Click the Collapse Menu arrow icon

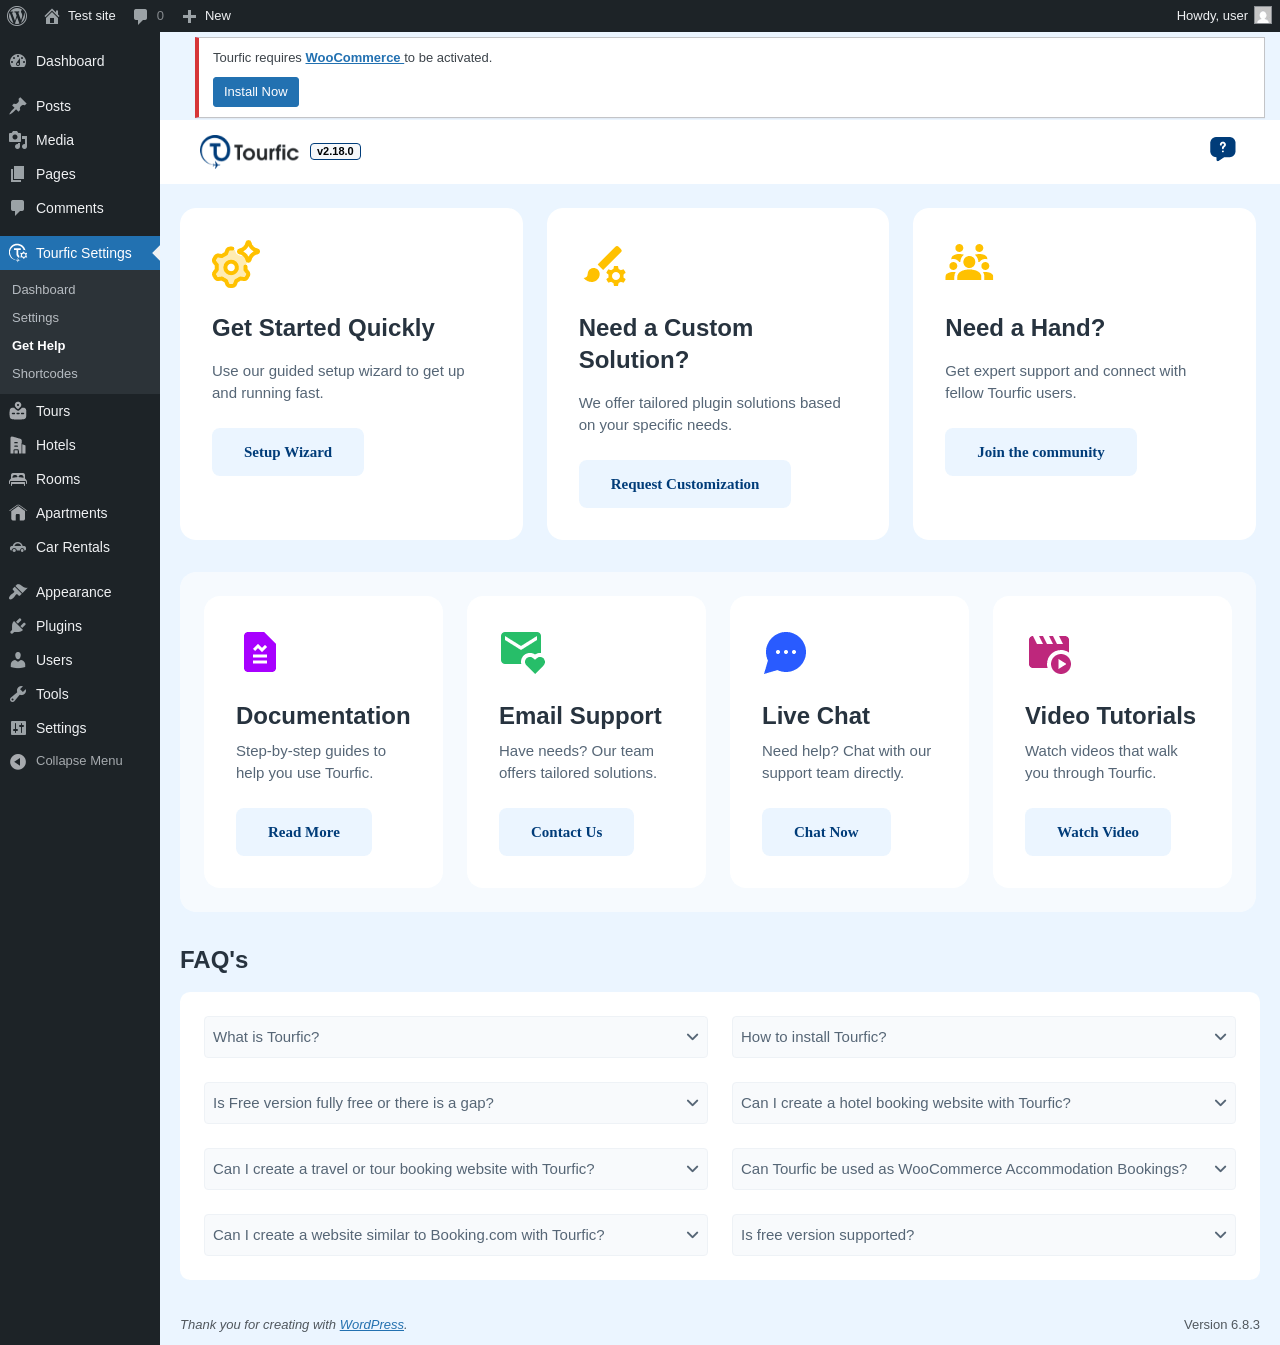tap(18, 761)
